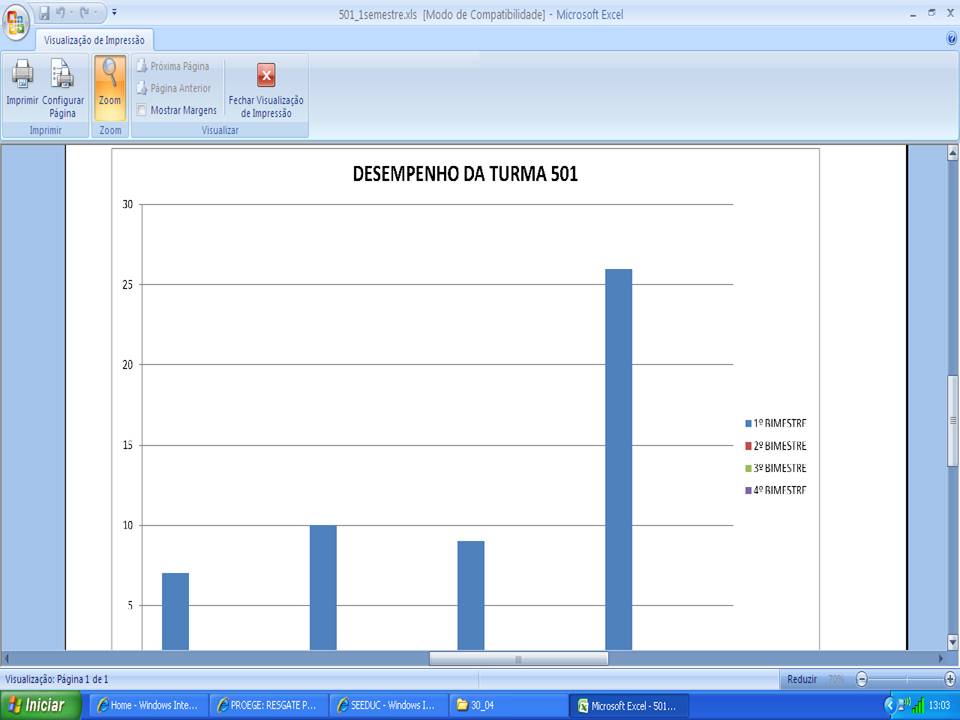This screenshot has height=720, width=960.
Task: Click the zoom slider track
Action: coord(906,679)
